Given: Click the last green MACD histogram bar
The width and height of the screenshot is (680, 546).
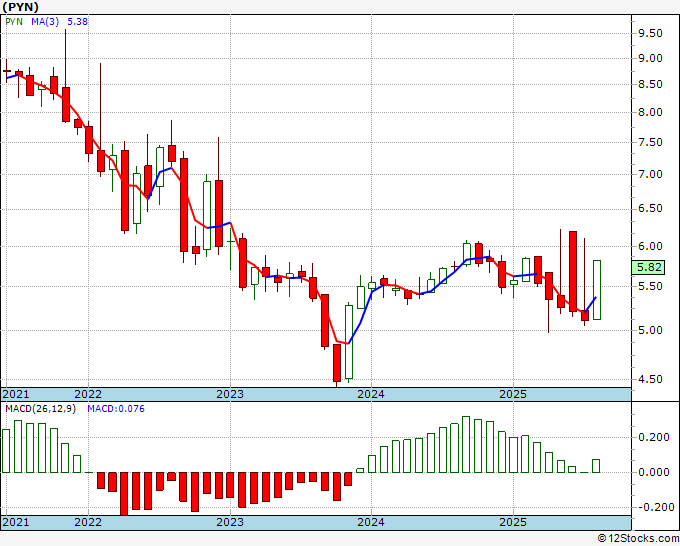Looking at the screenshot, I should (x=596, y=466).
